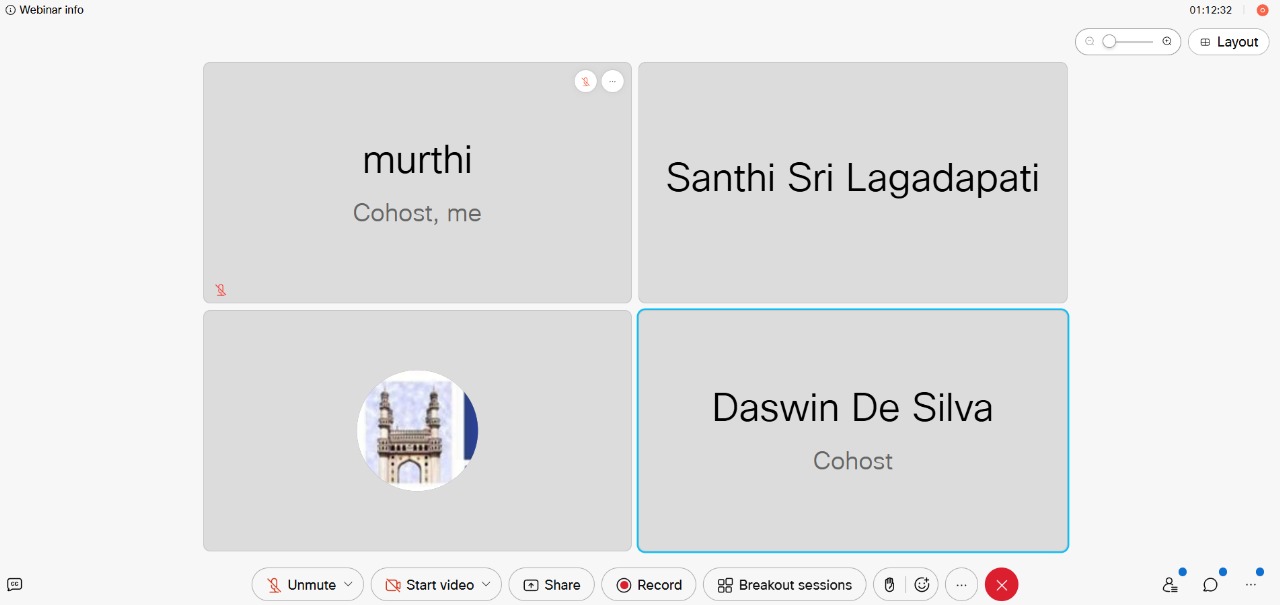Open more options in the meeting controls
Viewport: 1280px width, 605px height.
click(x=961, y=585)
